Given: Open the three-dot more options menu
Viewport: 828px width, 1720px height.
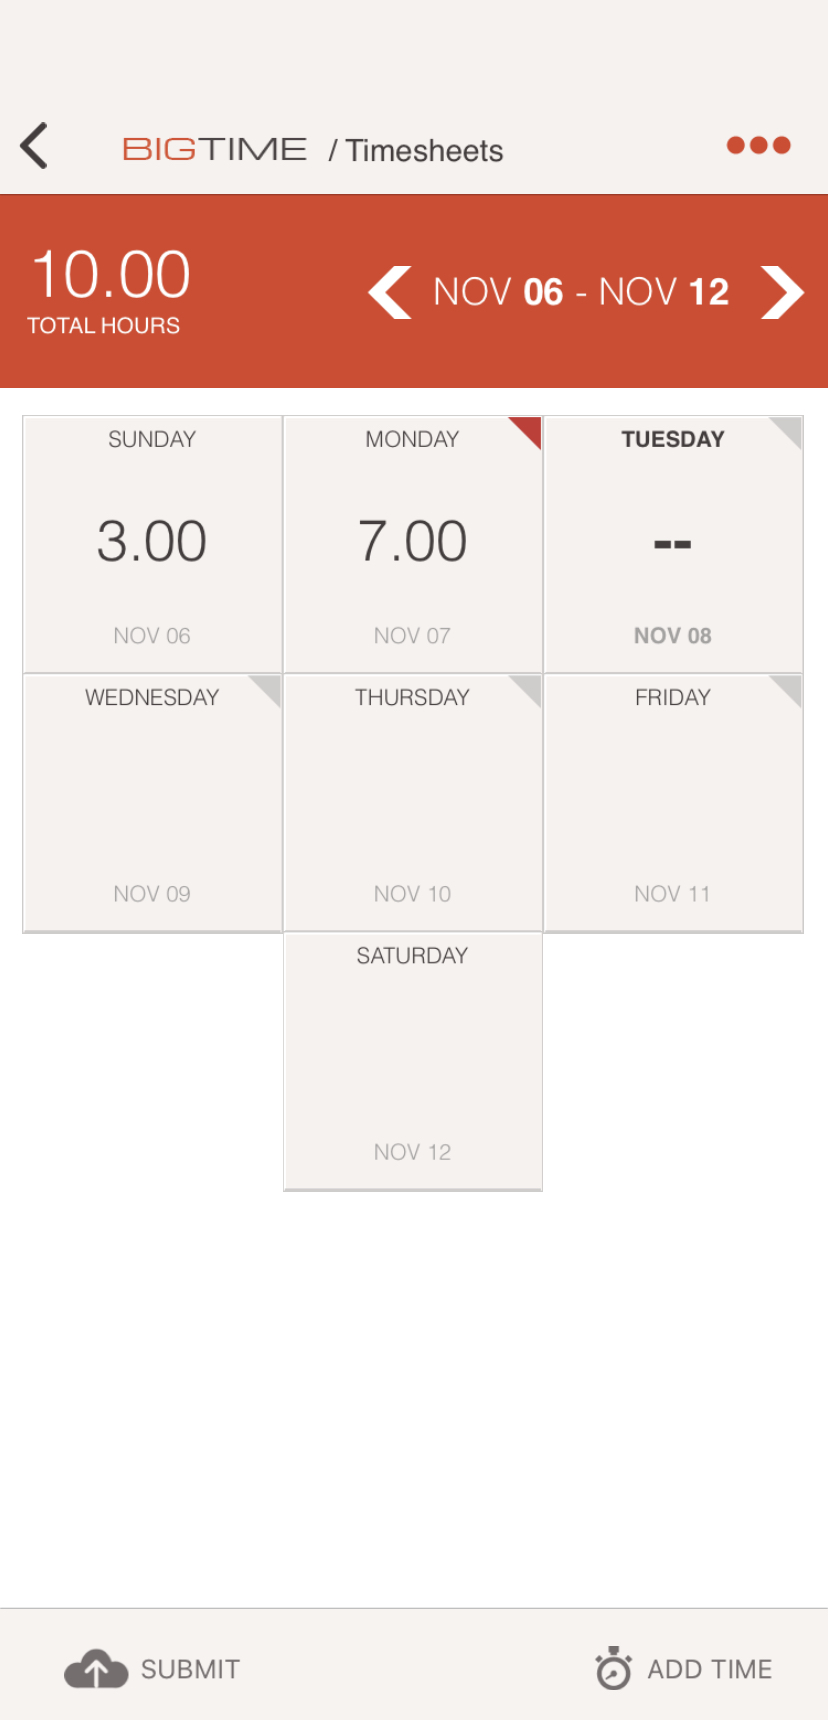Looking at the screenshot, I should pyautogui.click(x=758, y=146).
